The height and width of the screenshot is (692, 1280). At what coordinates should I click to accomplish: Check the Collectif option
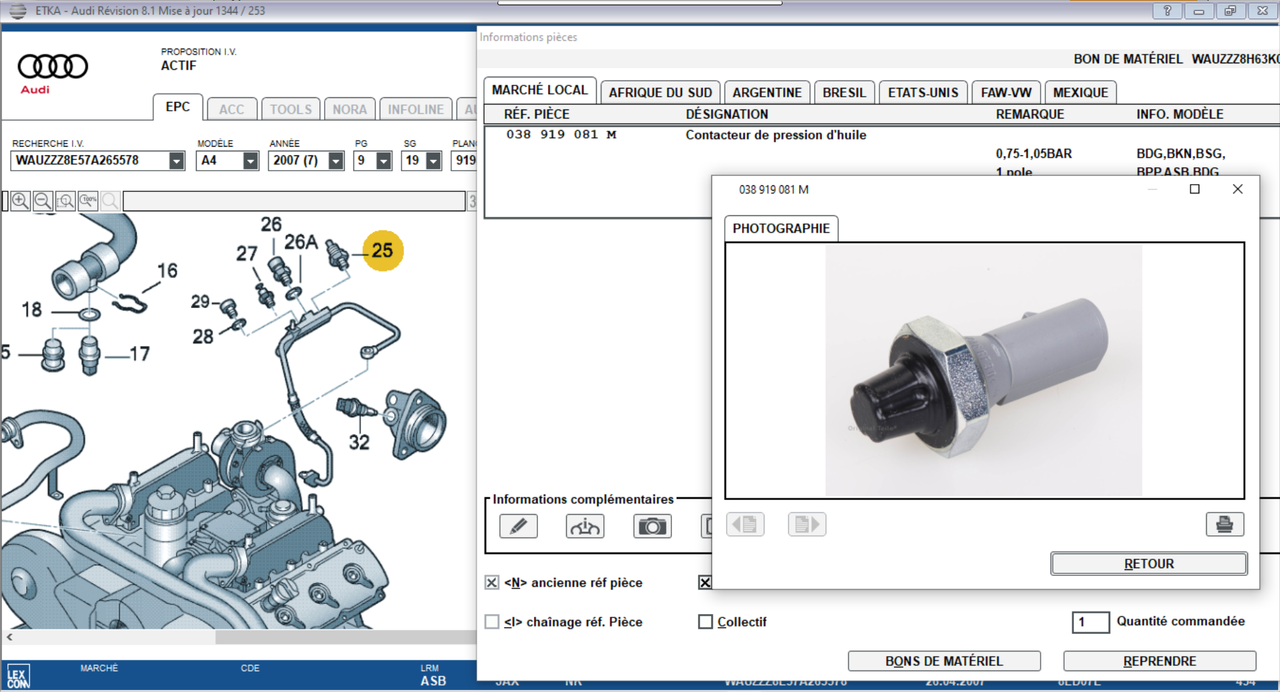pyautogui.click(x=705, y=621)
